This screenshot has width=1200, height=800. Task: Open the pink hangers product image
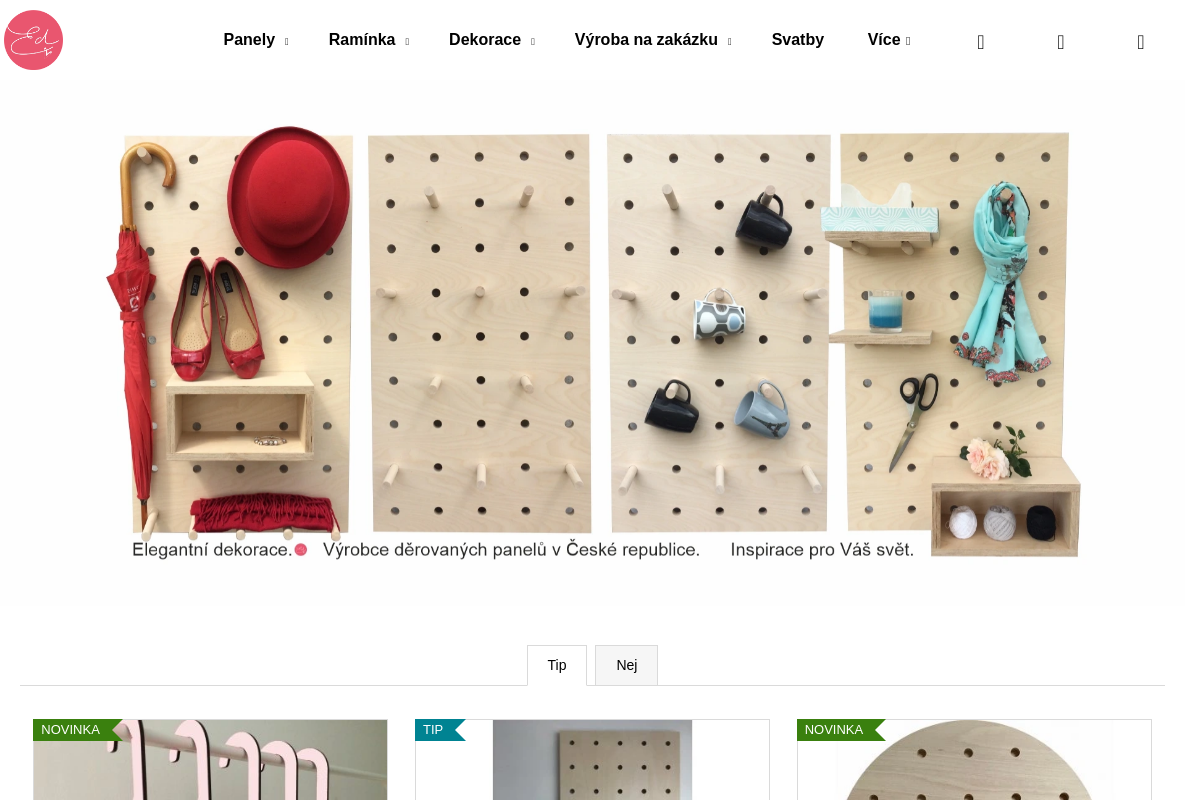click(210, 760)
